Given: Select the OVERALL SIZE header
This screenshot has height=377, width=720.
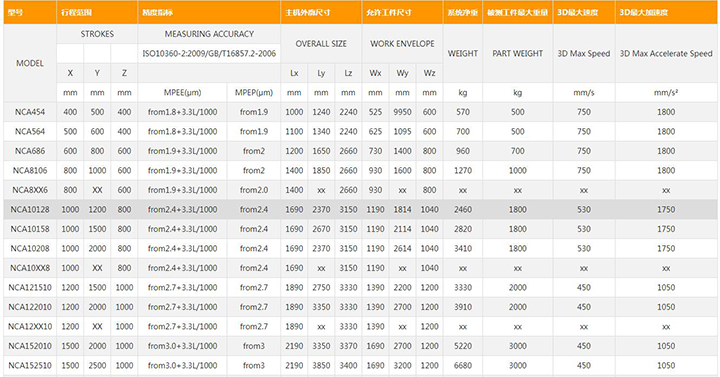Looking at the screenshot, I should tap(321, 44).
